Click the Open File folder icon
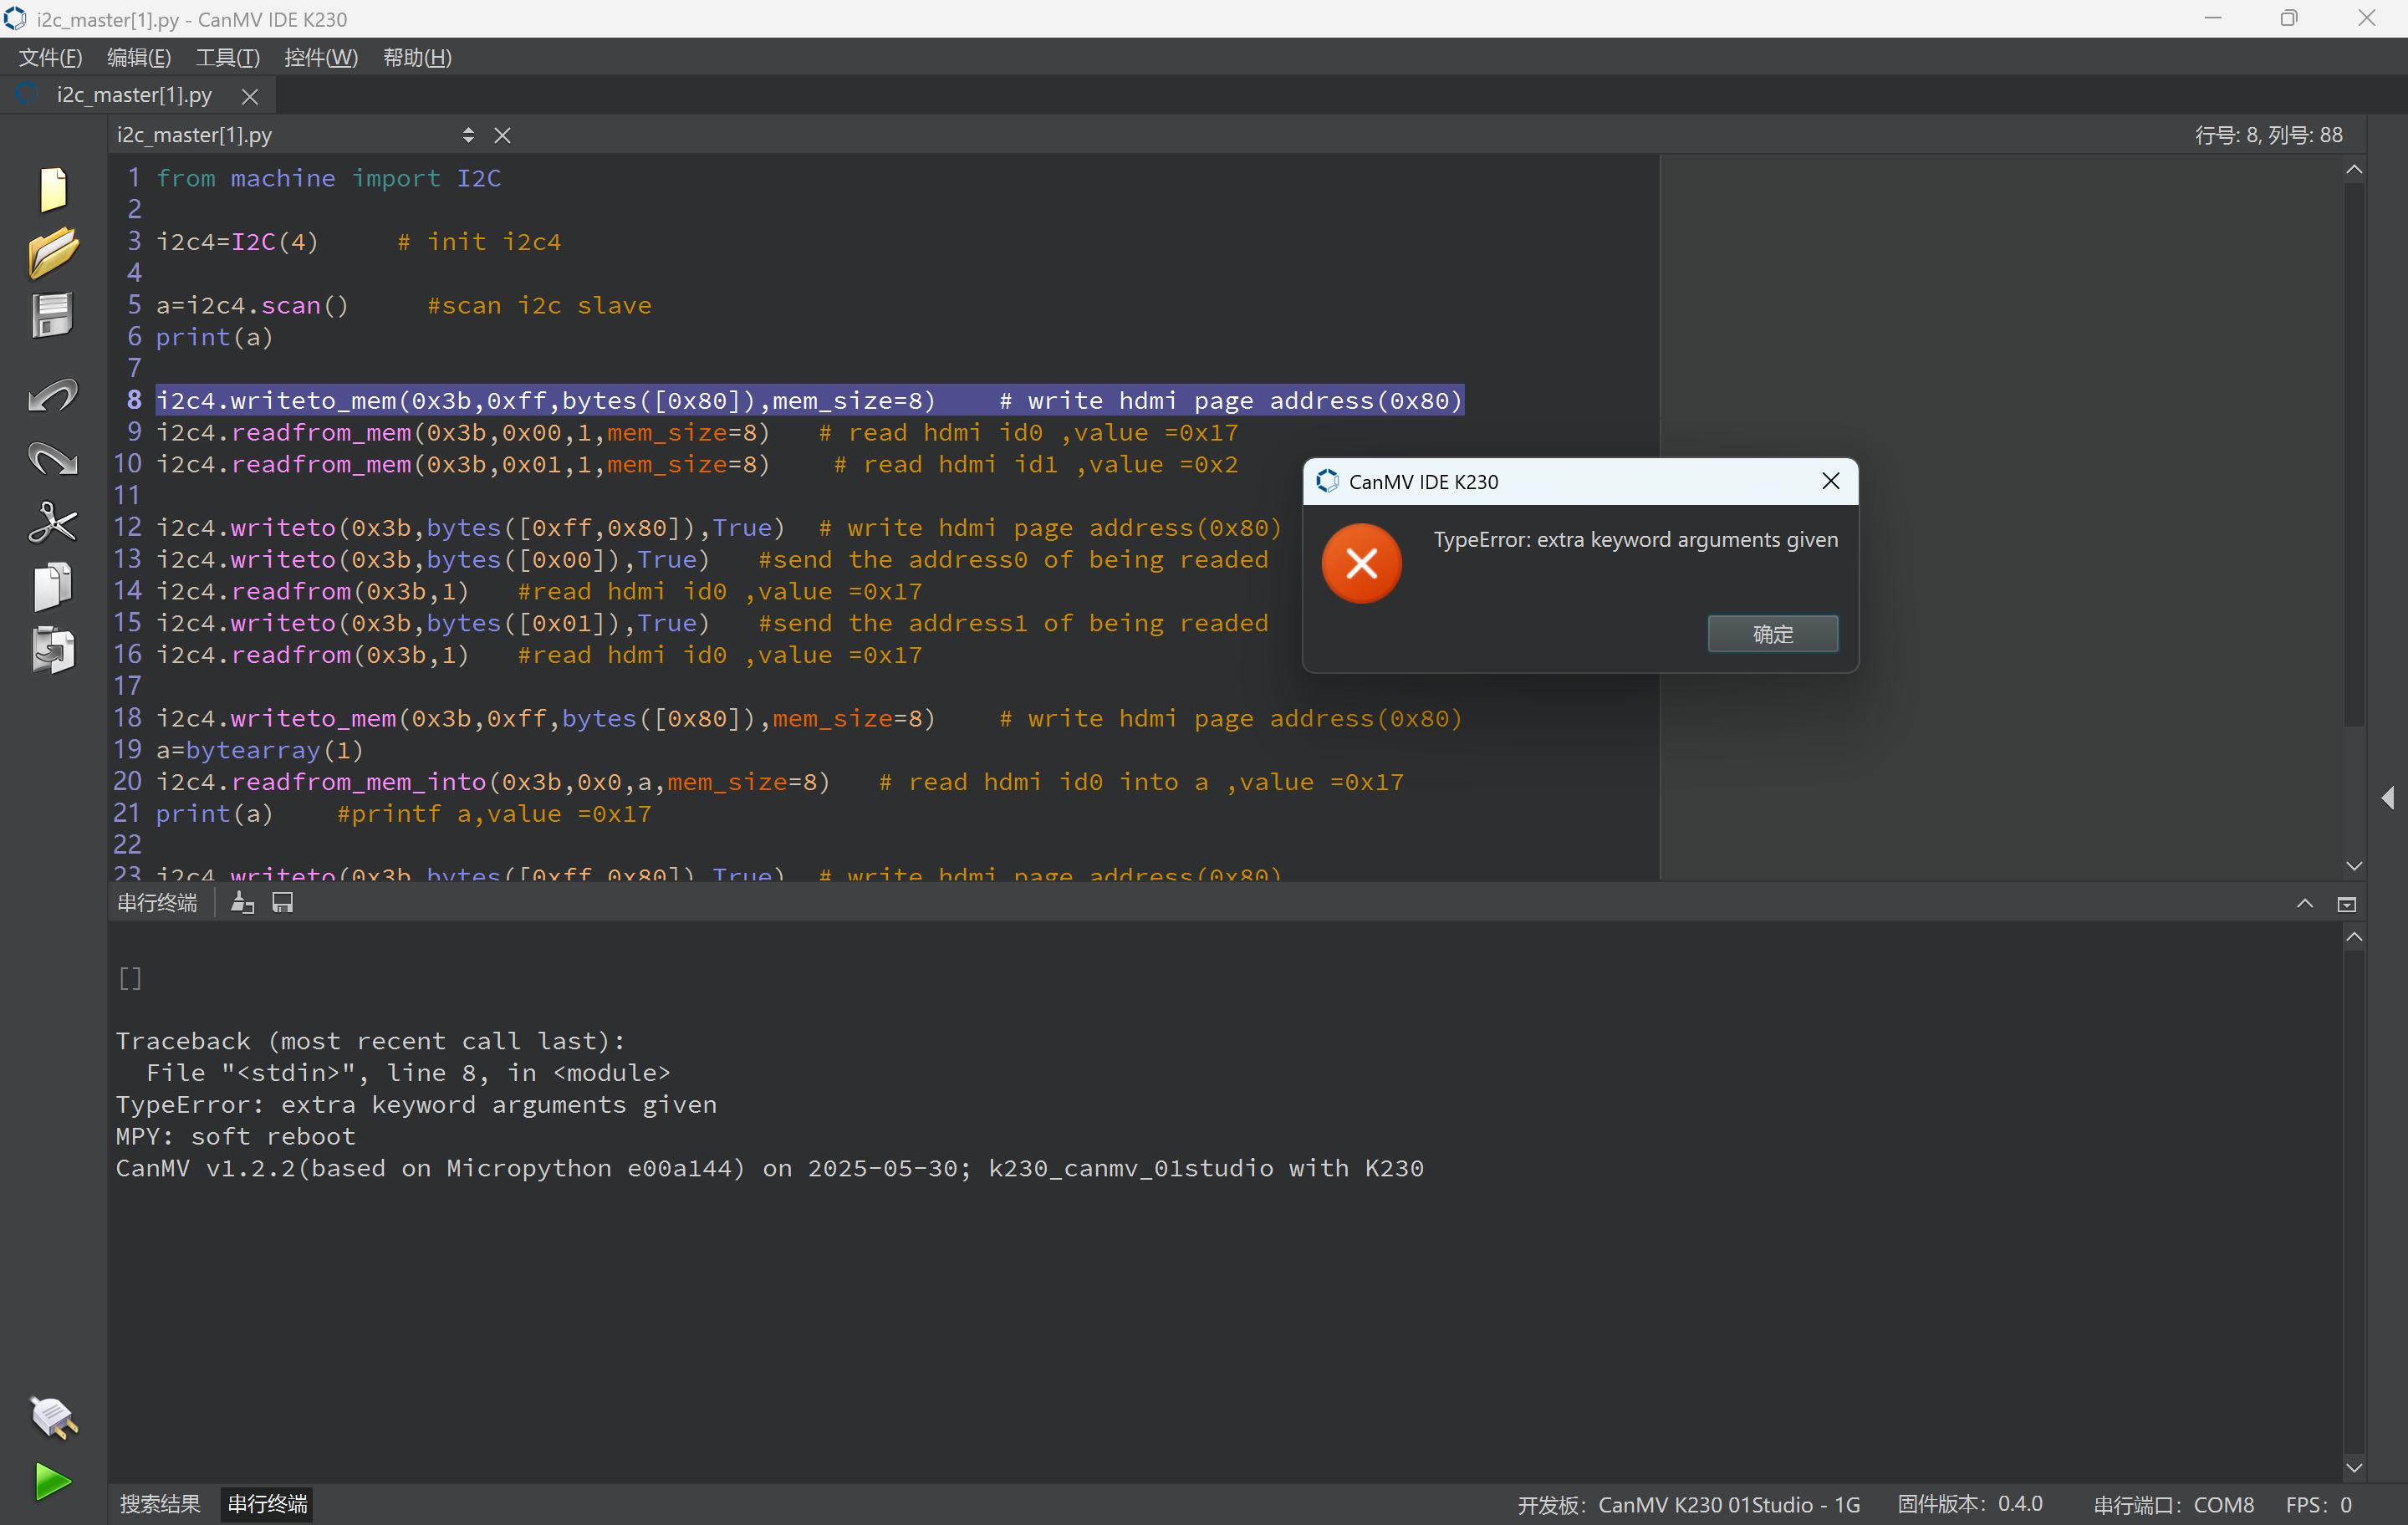The height and width of the screenshot is (1525, 2408). pyautogui.click(x=53, y=252)
